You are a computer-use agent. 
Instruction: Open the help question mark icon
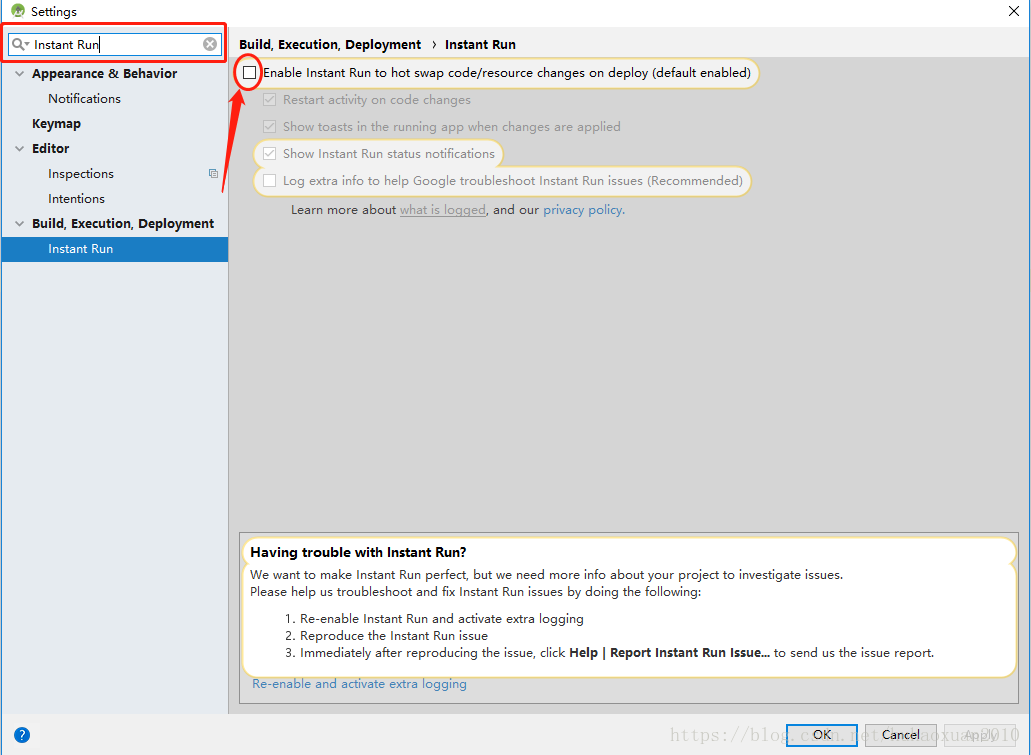22,735
